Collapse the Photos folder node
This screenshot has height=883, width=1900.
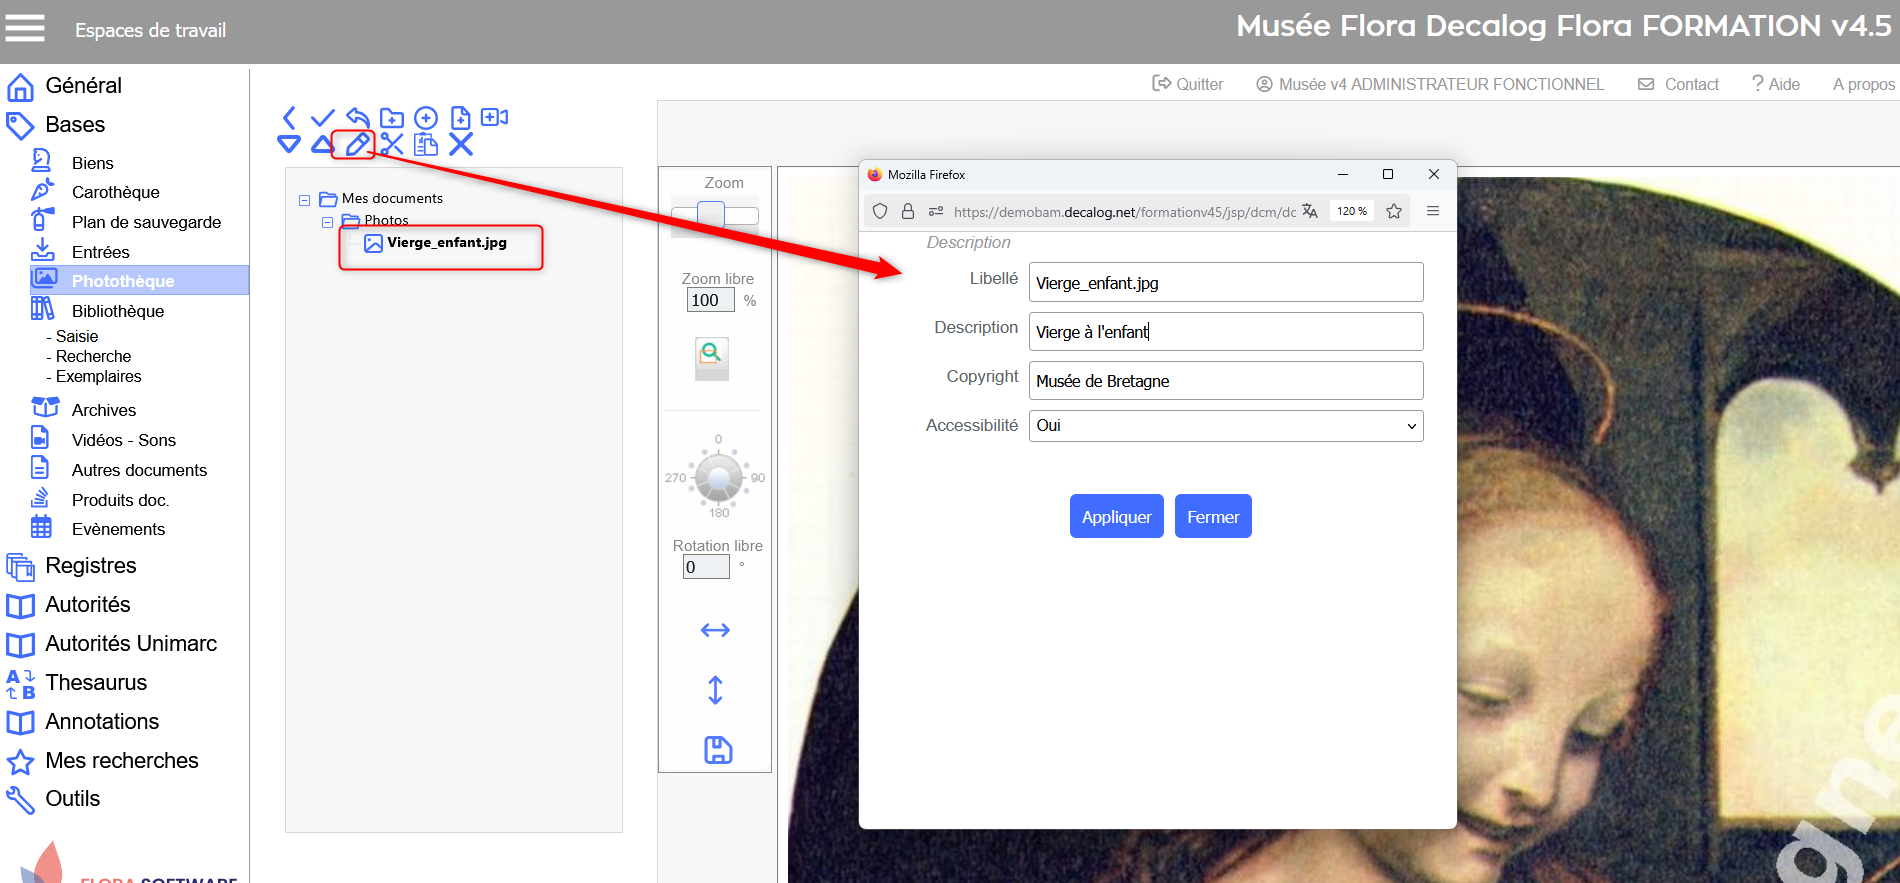click(x=327, y=222)
